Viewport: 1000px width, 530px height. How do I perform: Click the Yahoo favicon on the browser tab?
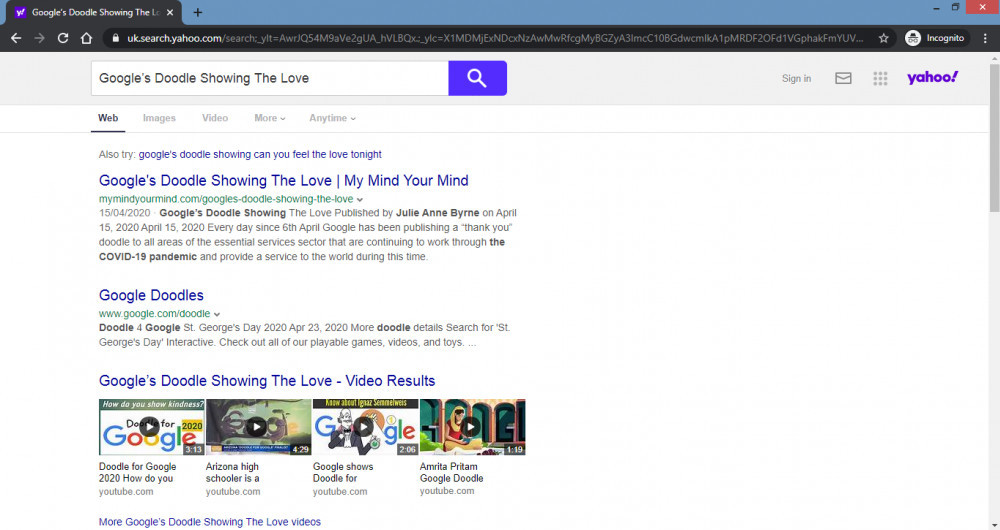click(20, 12)
